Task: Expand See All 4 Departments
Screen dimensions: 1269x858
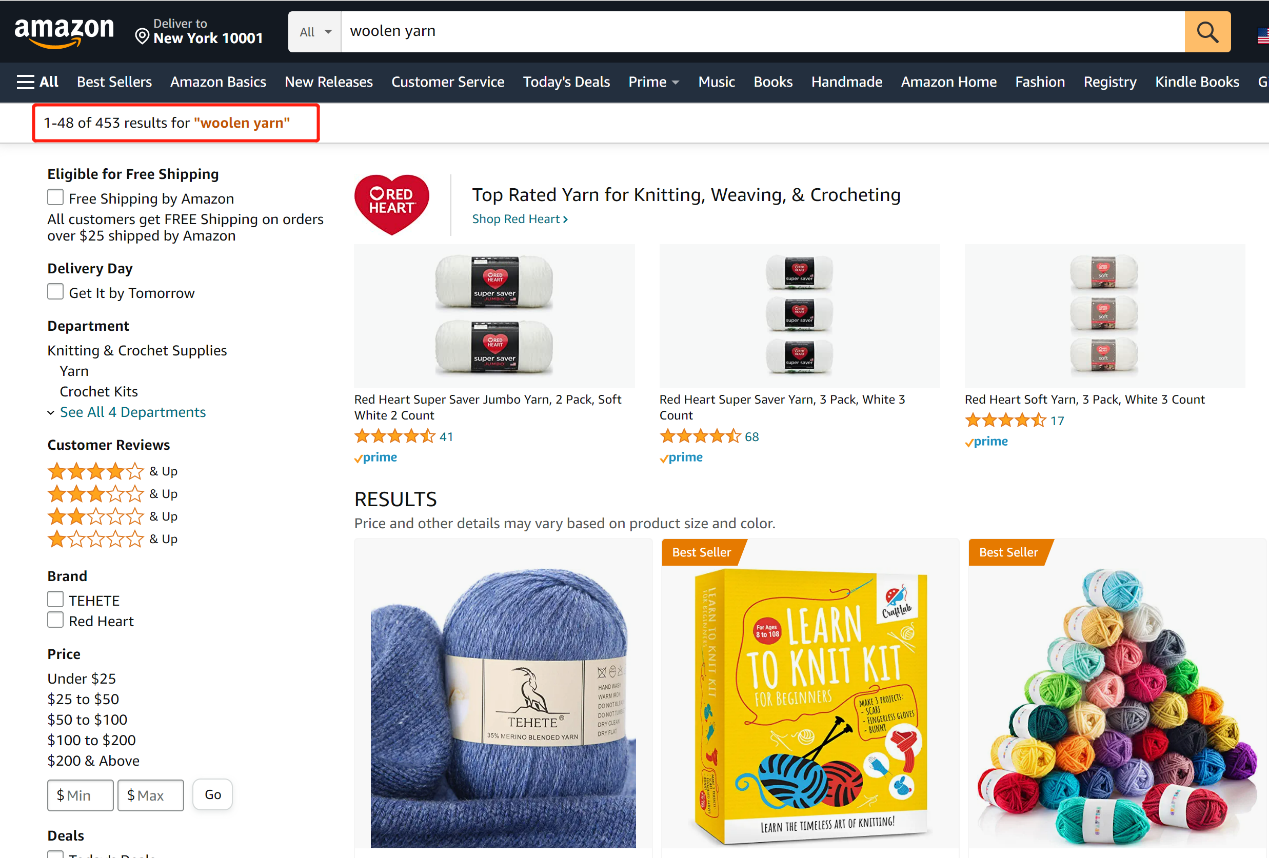Action: 132,412
